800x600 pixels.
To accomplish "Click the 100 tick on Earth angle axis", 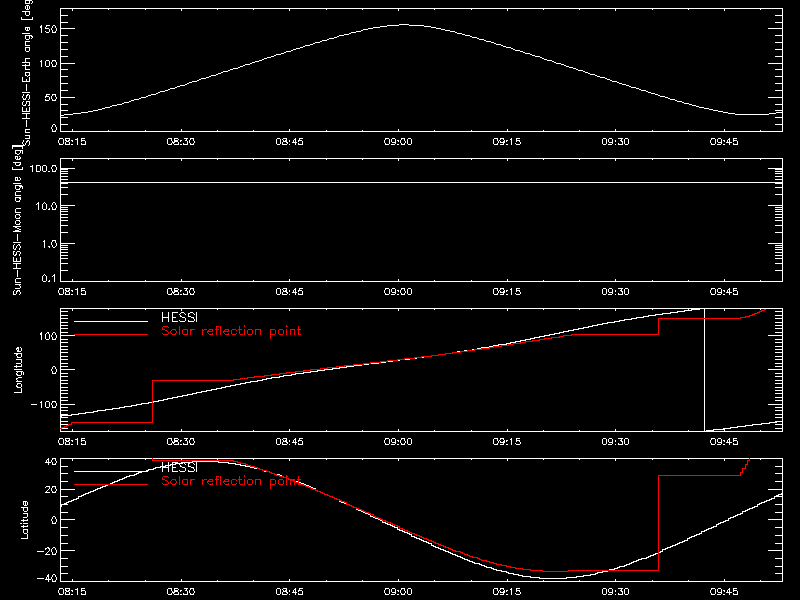I will tap(47, 63).
